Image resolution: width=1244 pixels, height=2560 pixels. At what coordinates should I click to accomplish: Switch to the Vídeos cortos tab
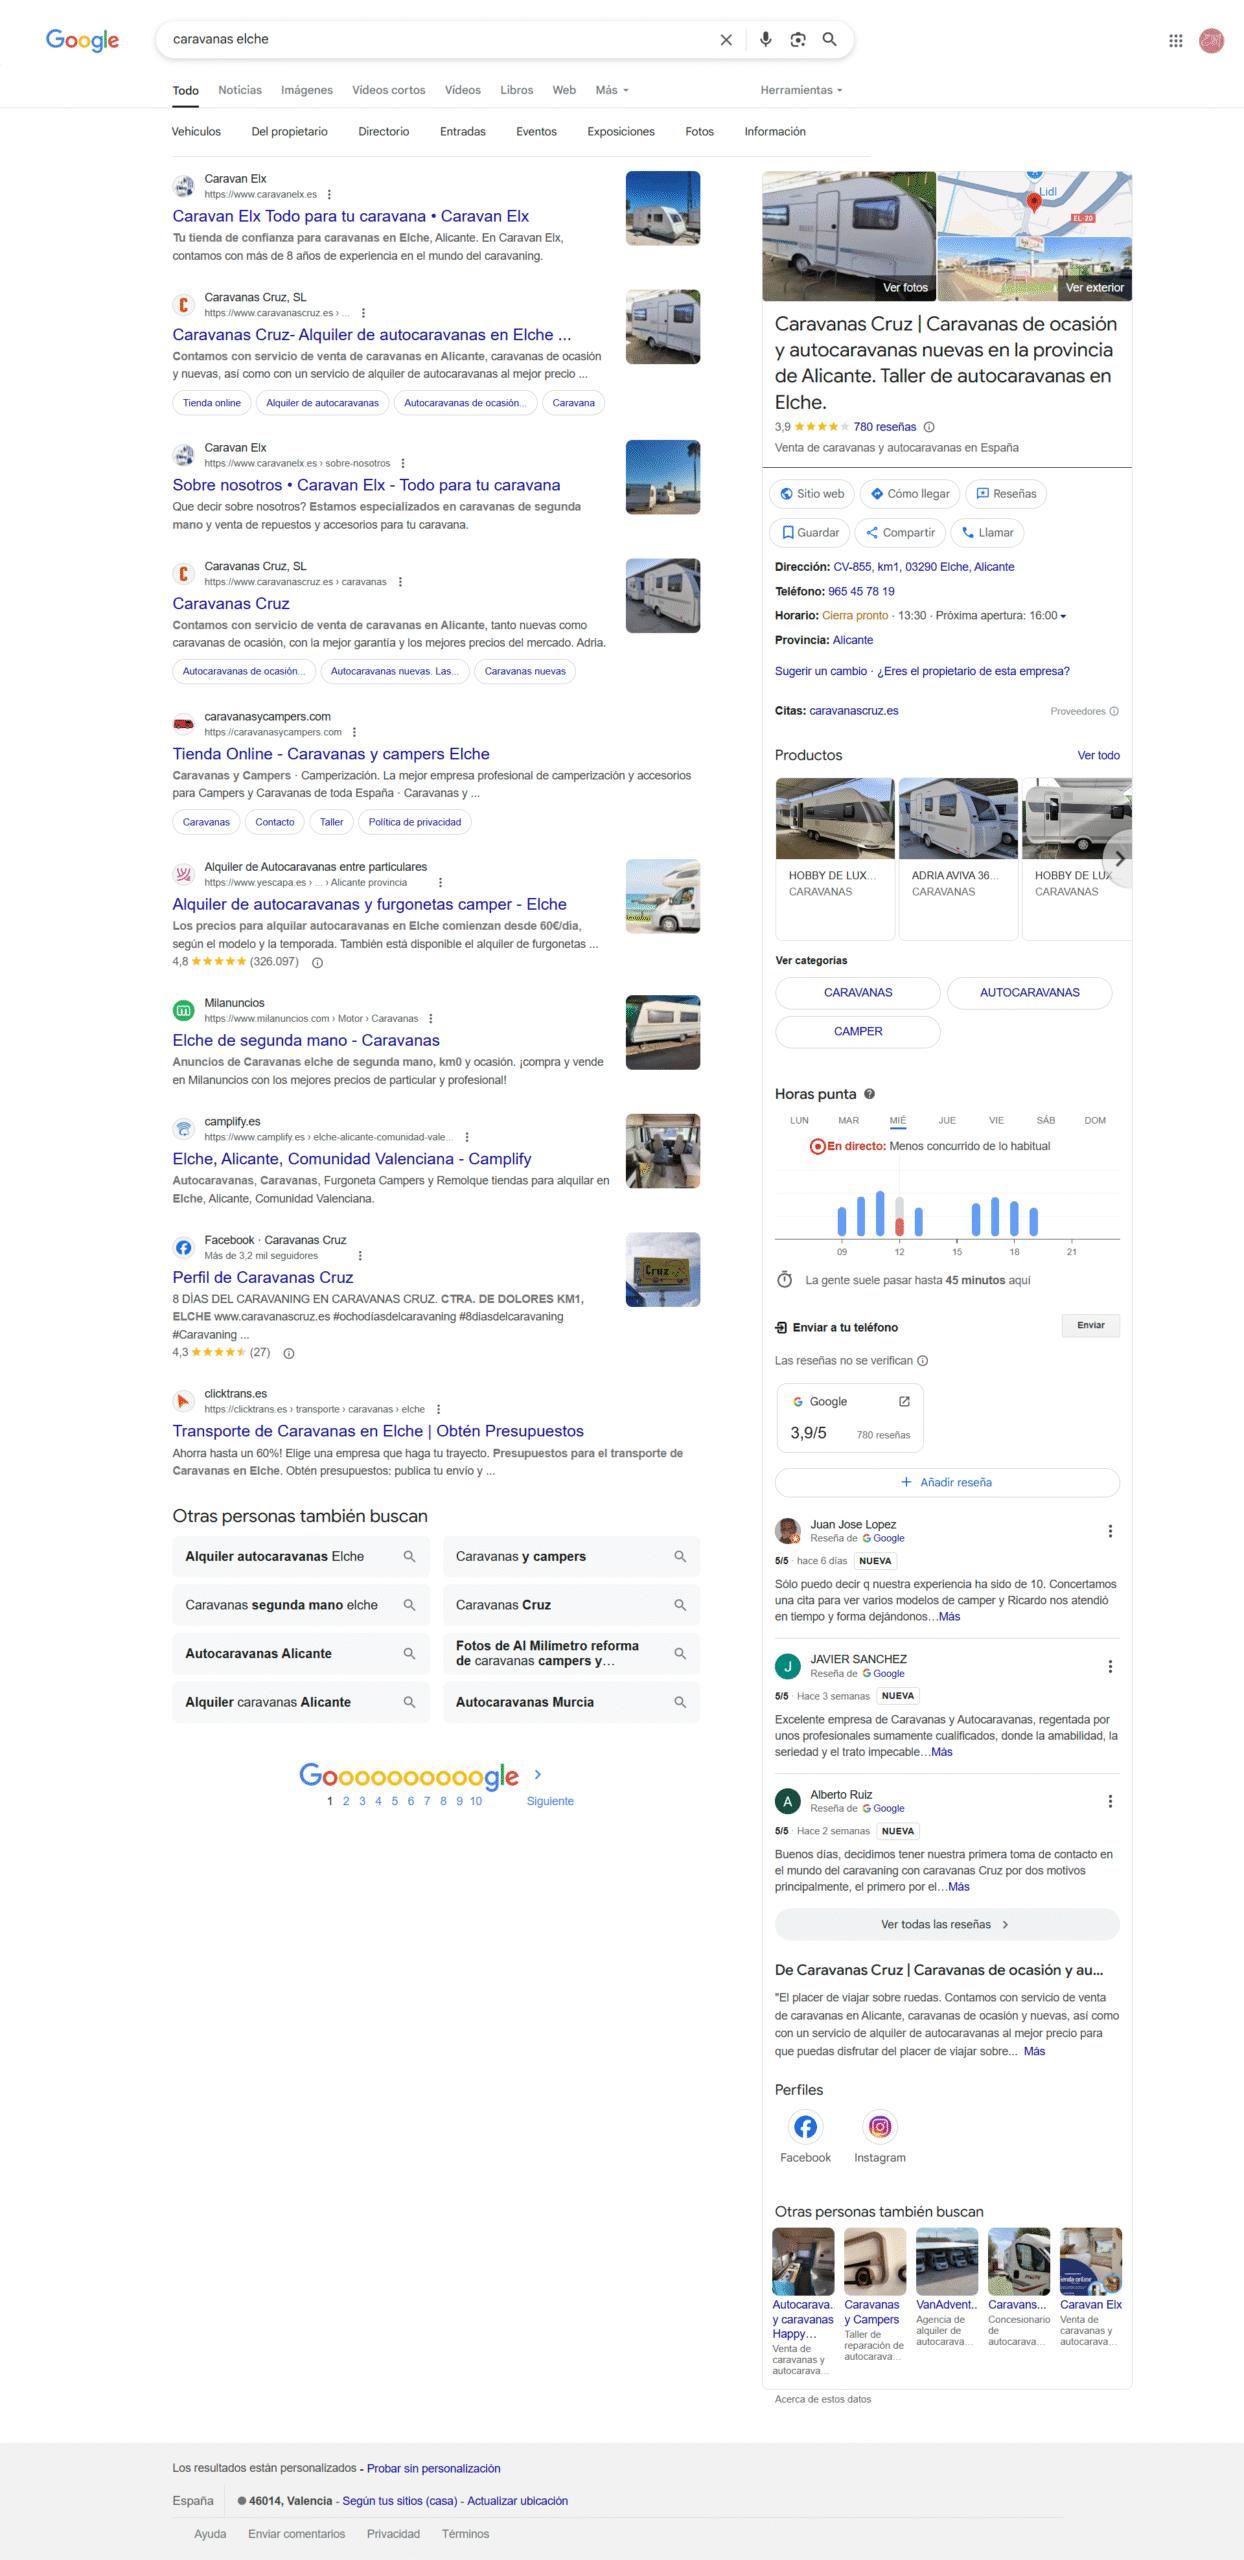(x=388, y=90)
